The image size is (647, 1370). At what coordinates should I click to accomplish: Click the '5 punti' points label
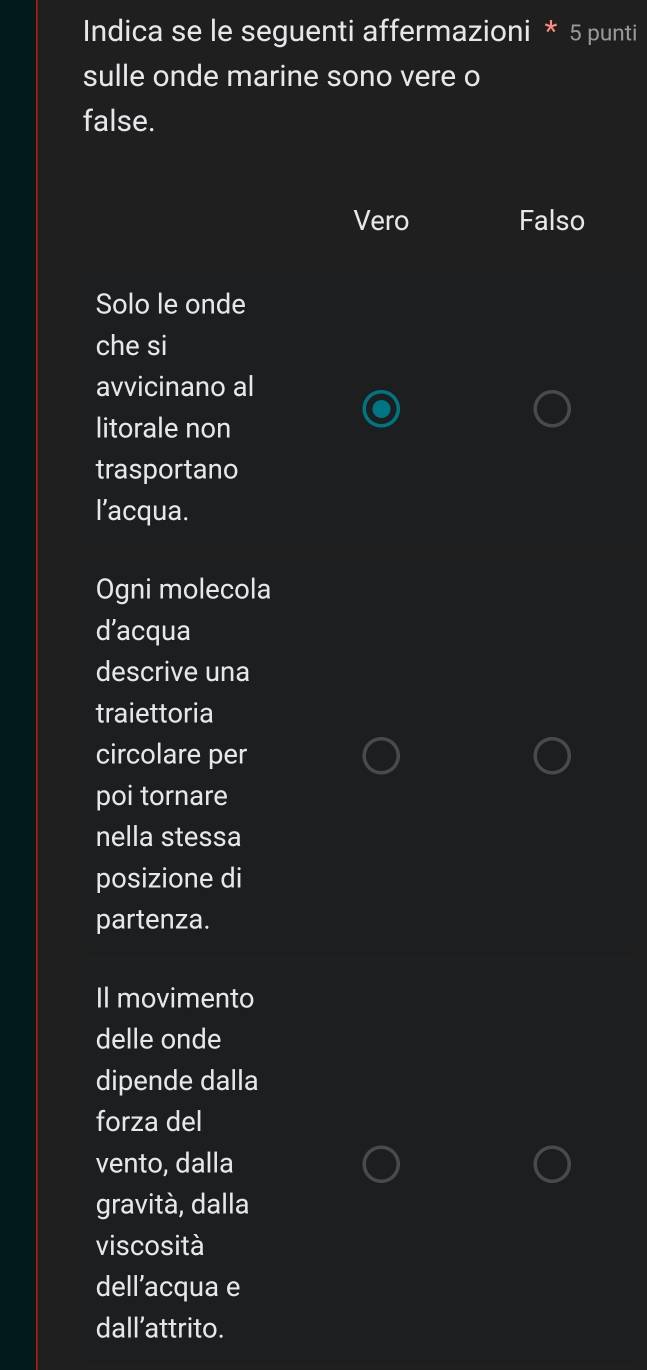click(603, 33)
